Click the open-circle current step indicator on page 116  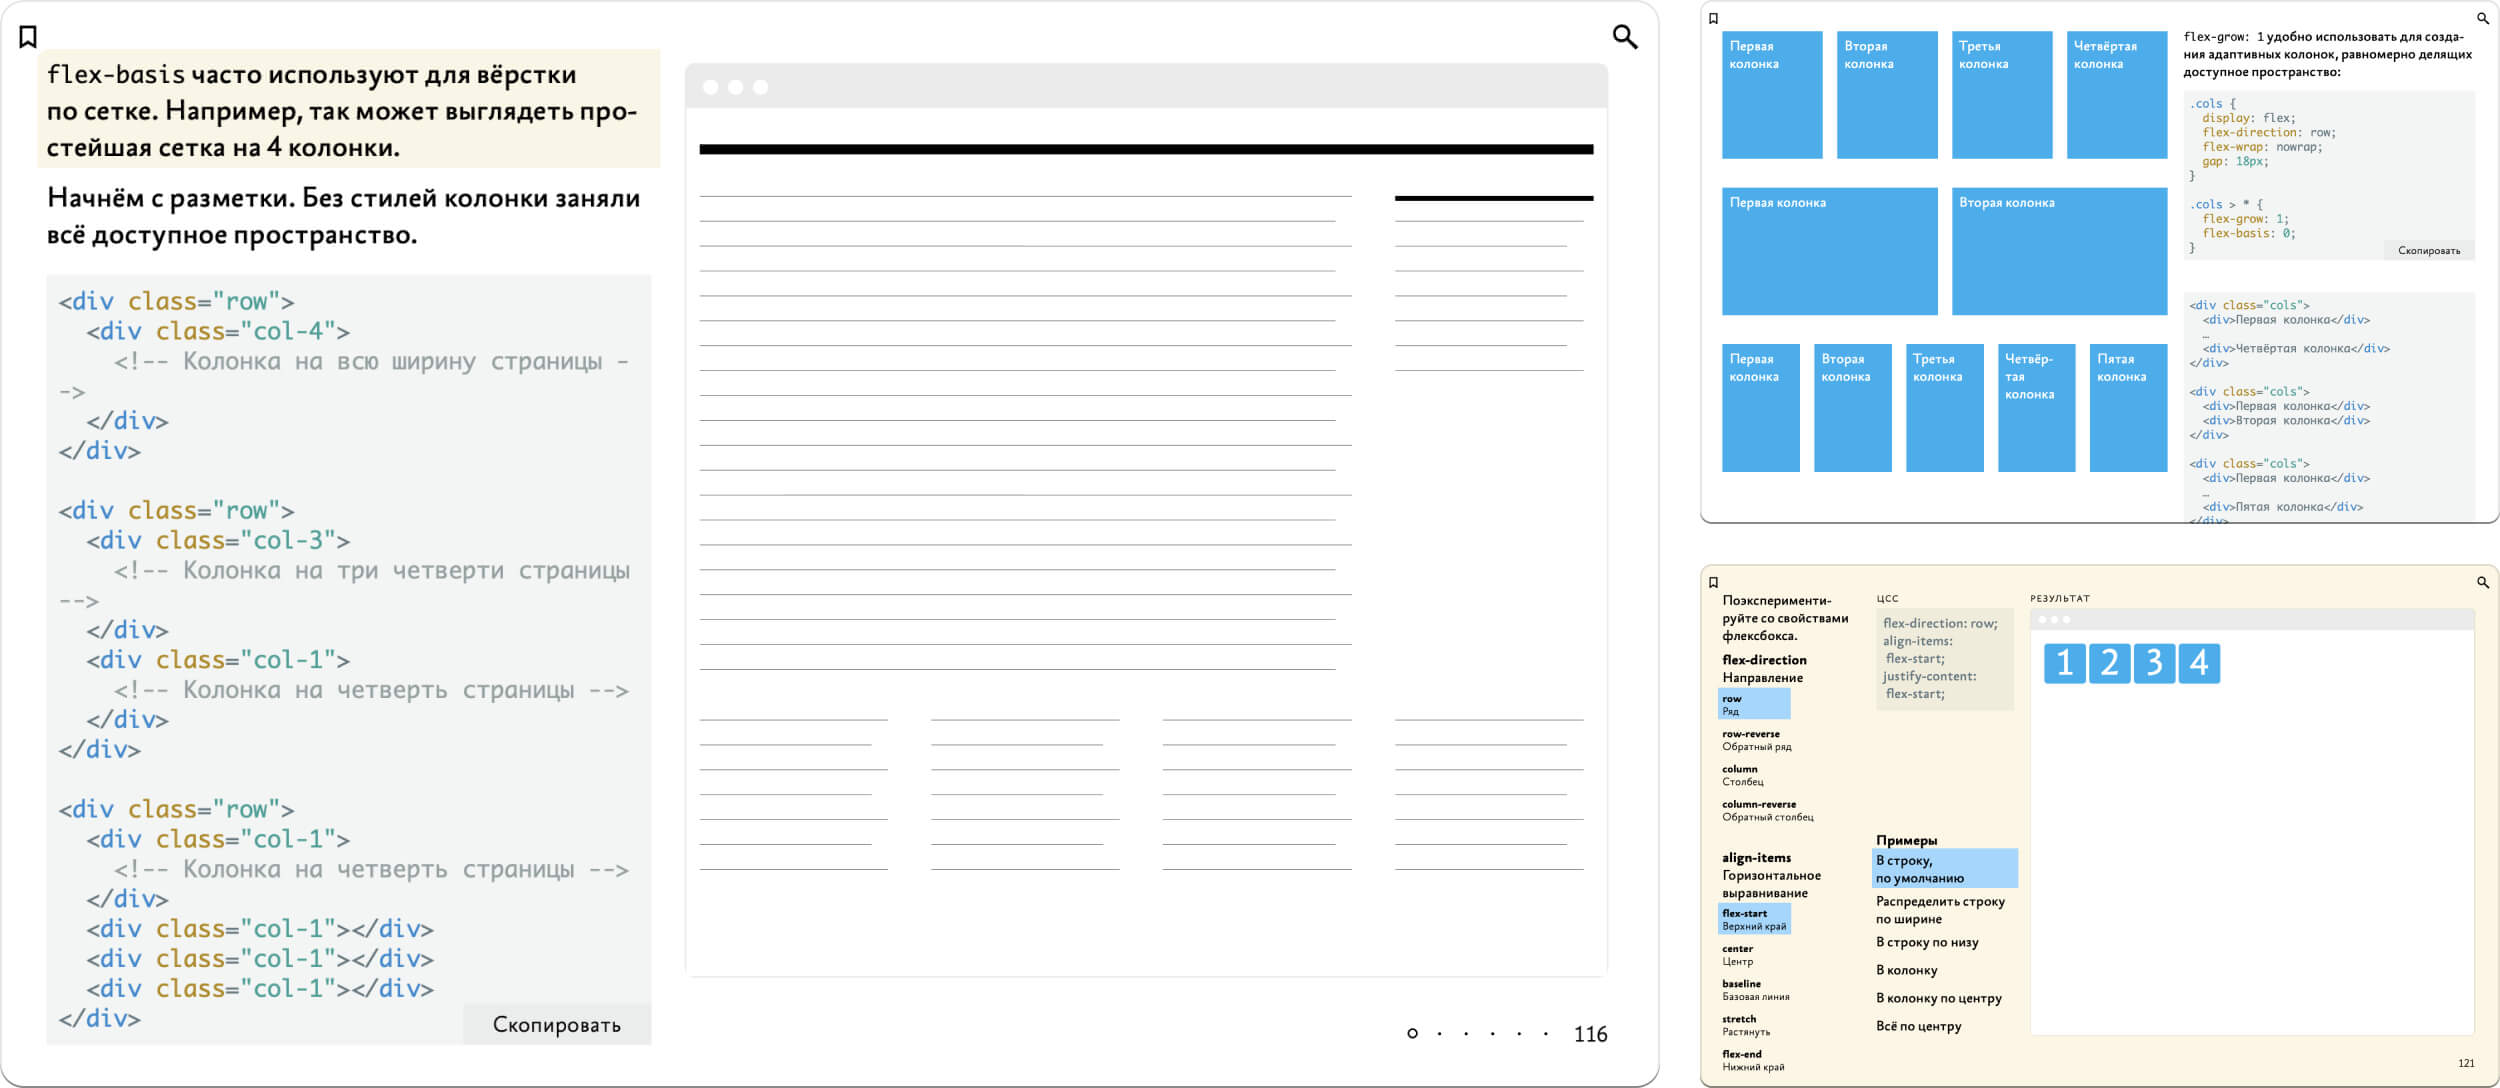[1412, 1034]
